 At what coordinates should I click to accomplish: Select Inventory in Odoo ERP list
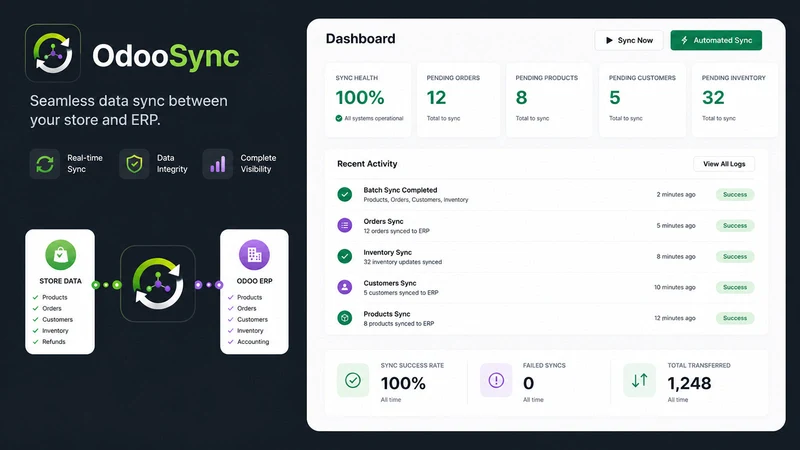point(250,331)
